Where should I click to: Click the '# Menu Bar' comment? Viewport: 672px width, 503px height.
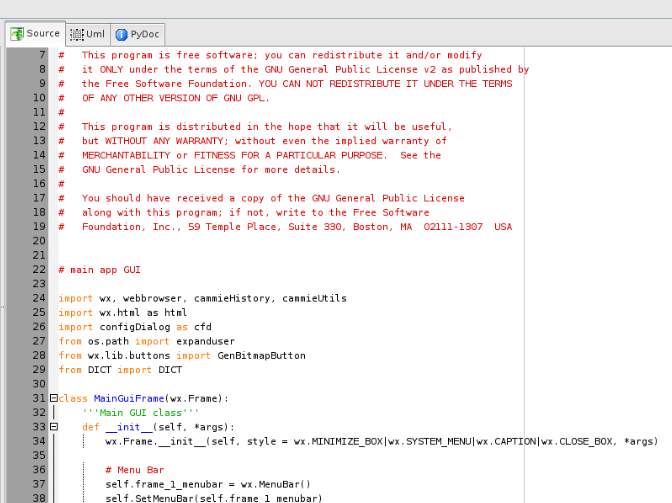135,470
